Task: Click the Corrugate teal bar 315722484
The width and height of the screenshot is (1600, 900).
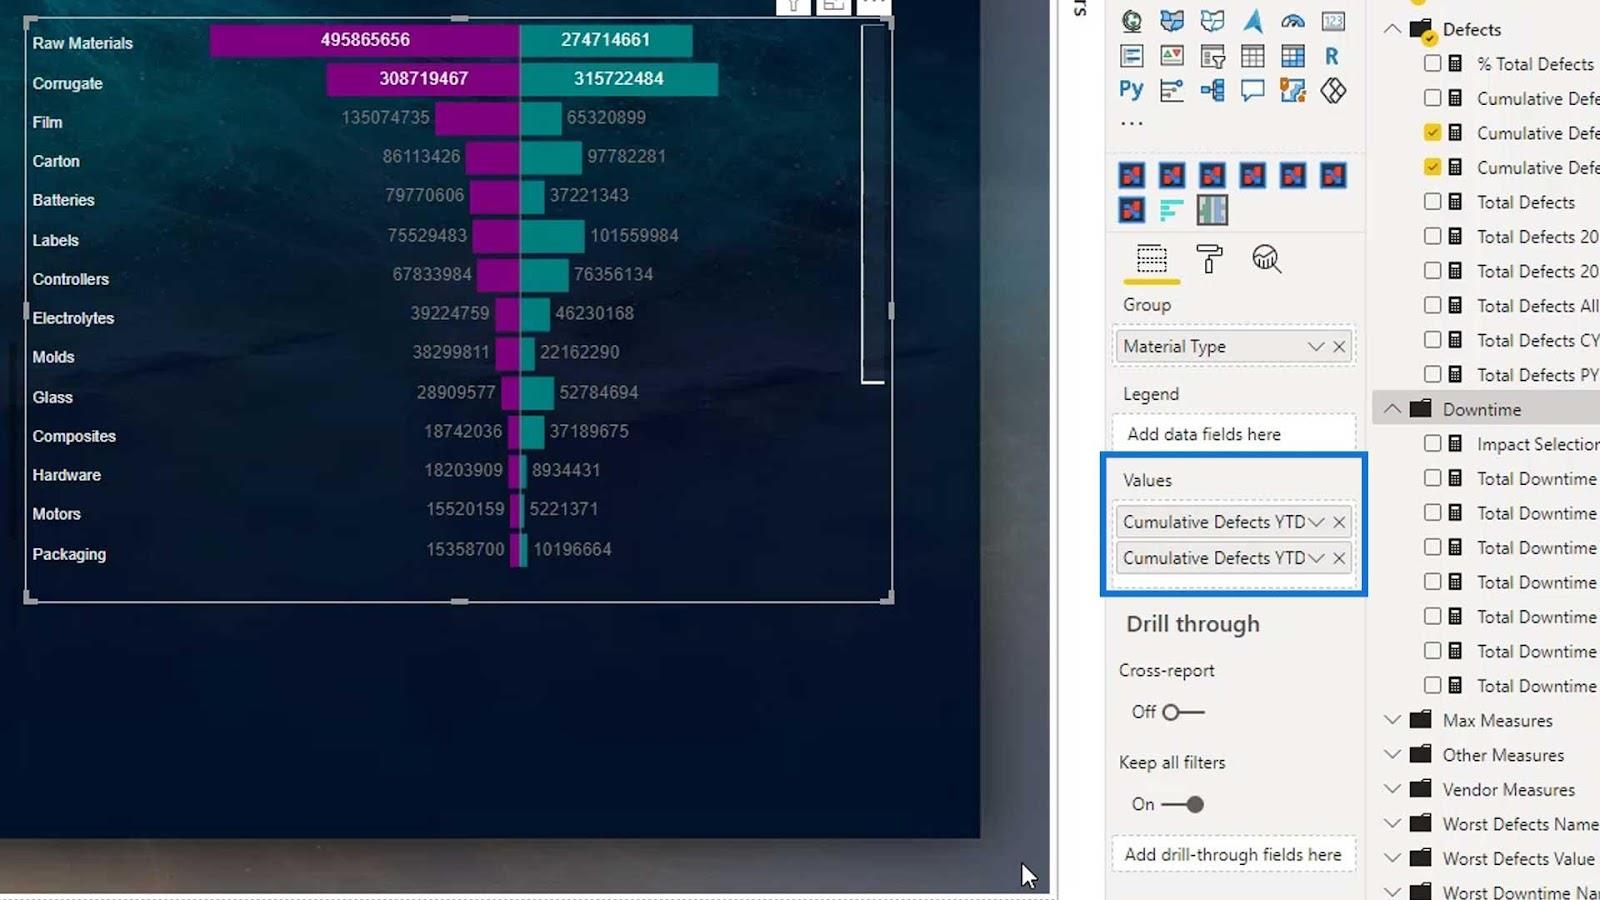Action: point(619,79)
